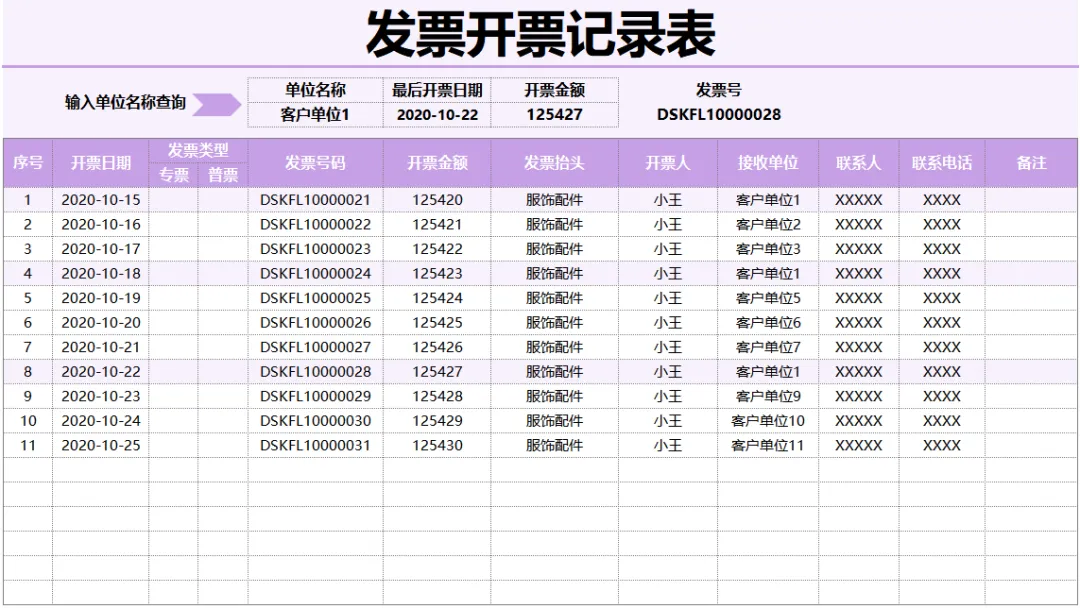Screen dimensions: 1080x609
Task: Click the query result DSKFL10000028 under 发票号
Action: [718, 115]
